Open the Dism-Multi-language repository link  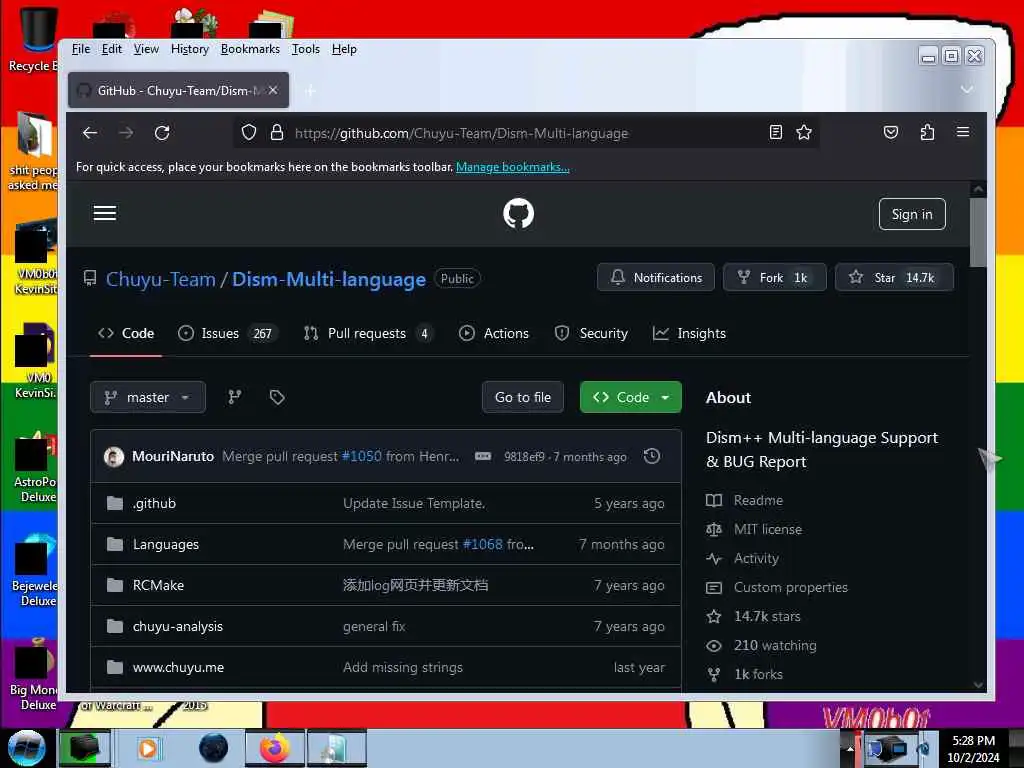328,279
